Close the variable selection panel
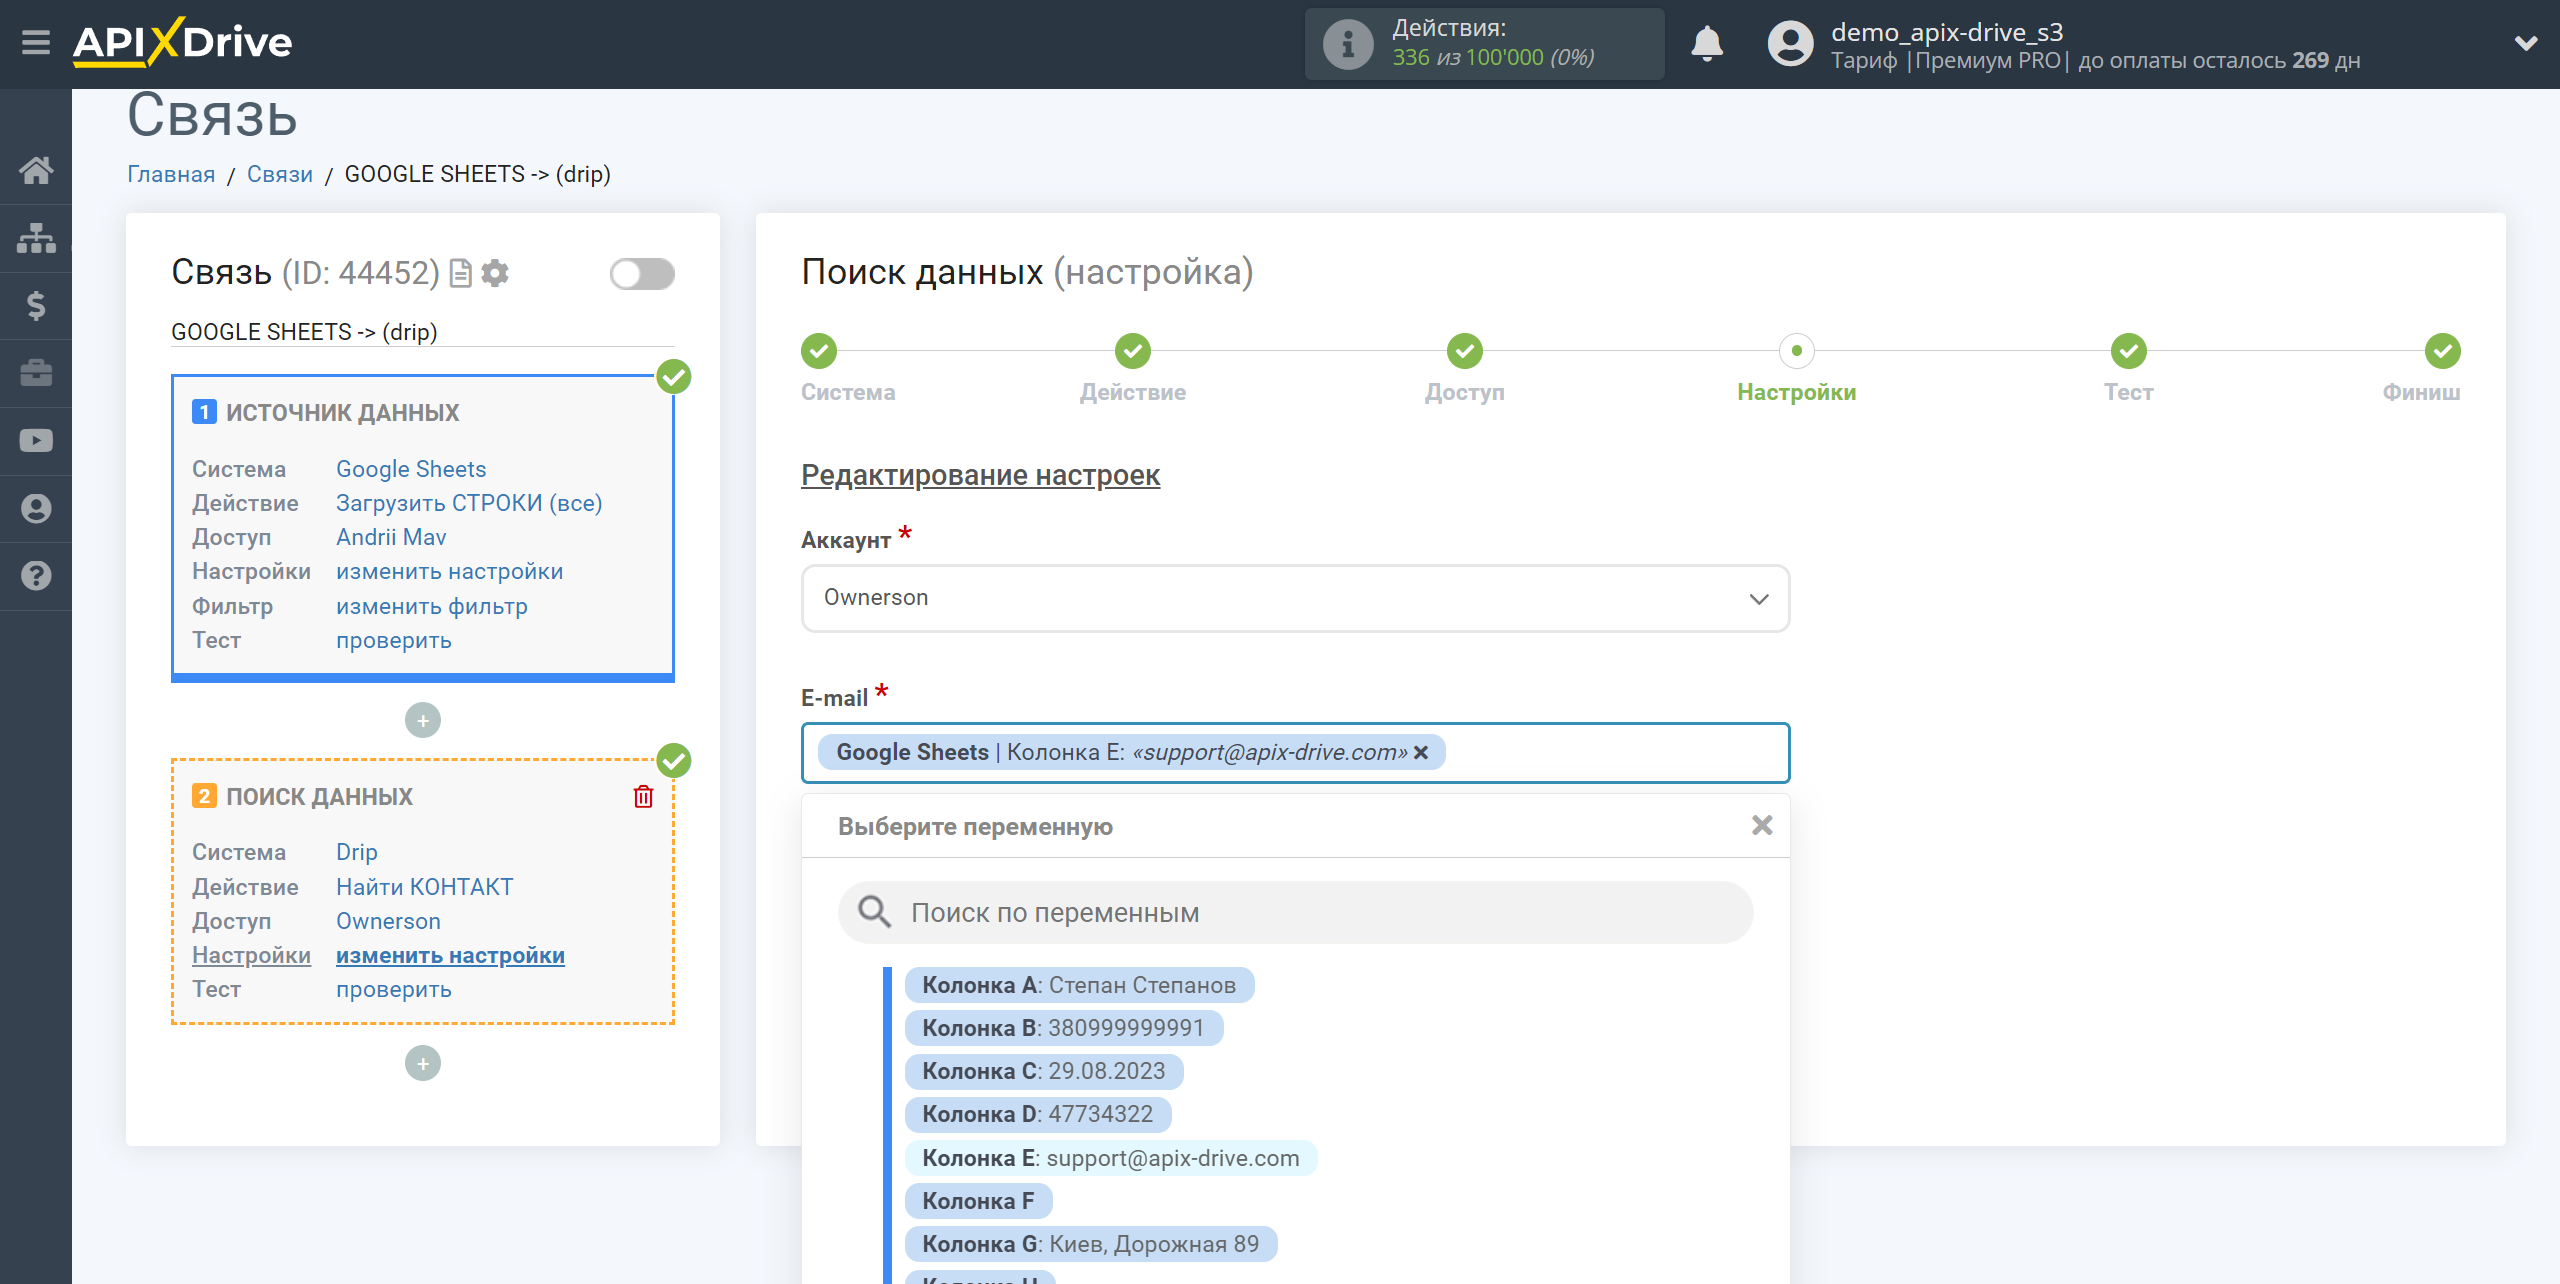2560x1284 pixels. pos(1762,825)
